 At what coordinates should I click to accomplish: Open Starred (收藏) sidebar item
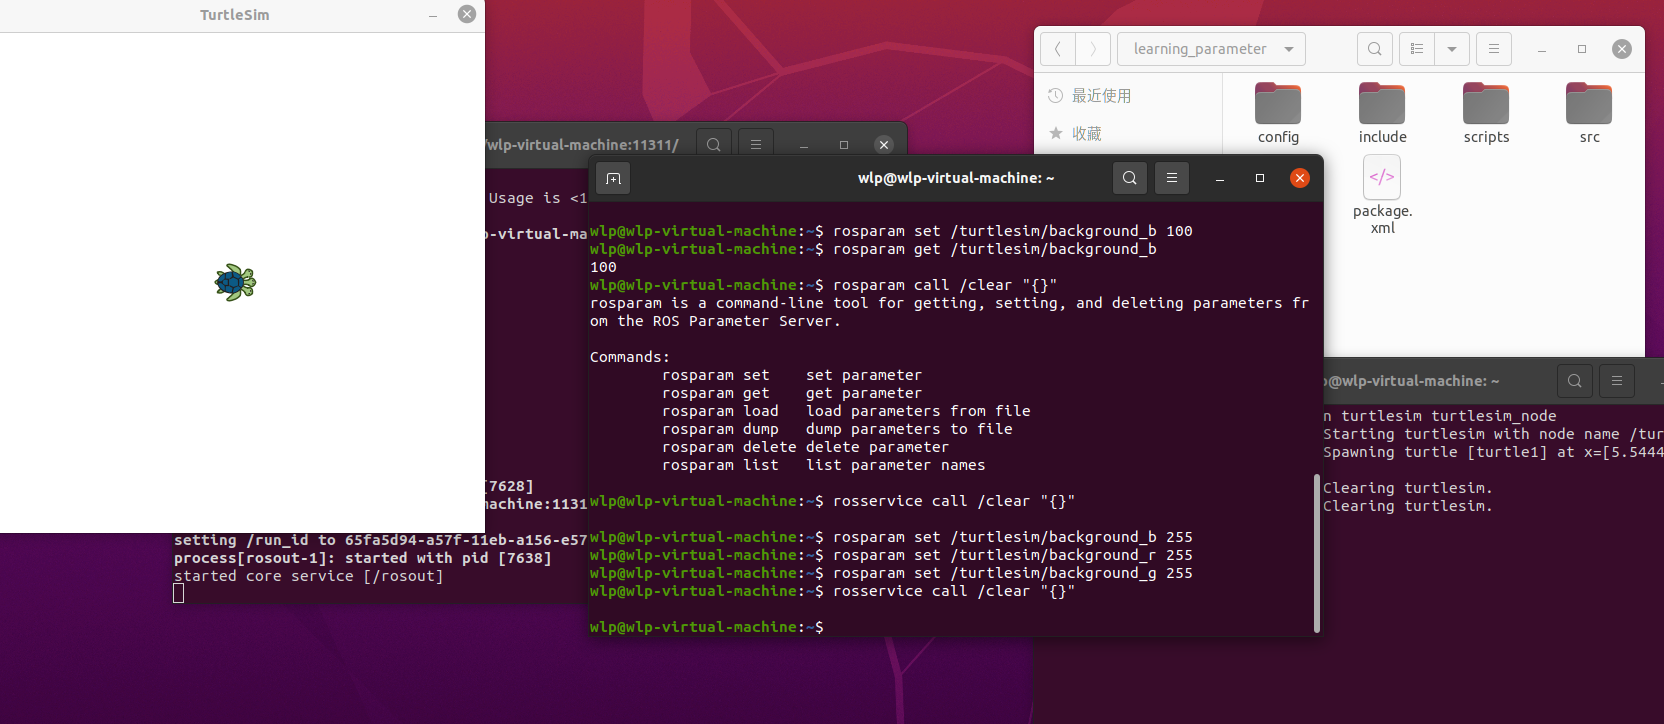[x=1086, y=134]
